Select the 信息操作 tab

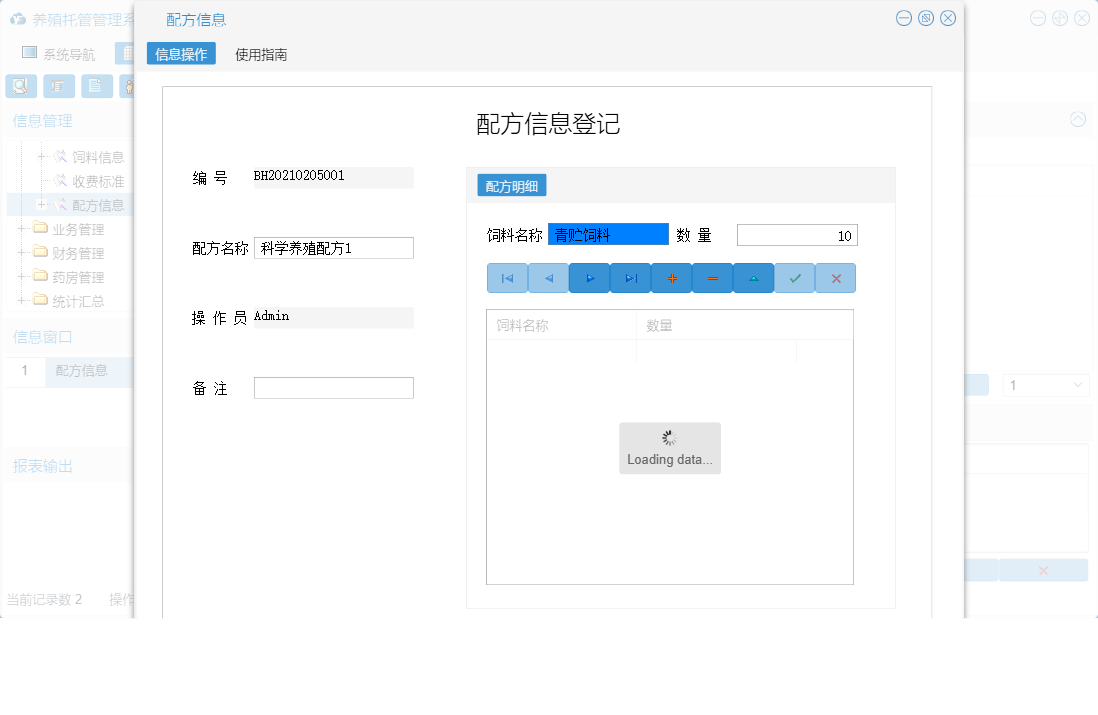pyautogui.click(x=181, y=53)
